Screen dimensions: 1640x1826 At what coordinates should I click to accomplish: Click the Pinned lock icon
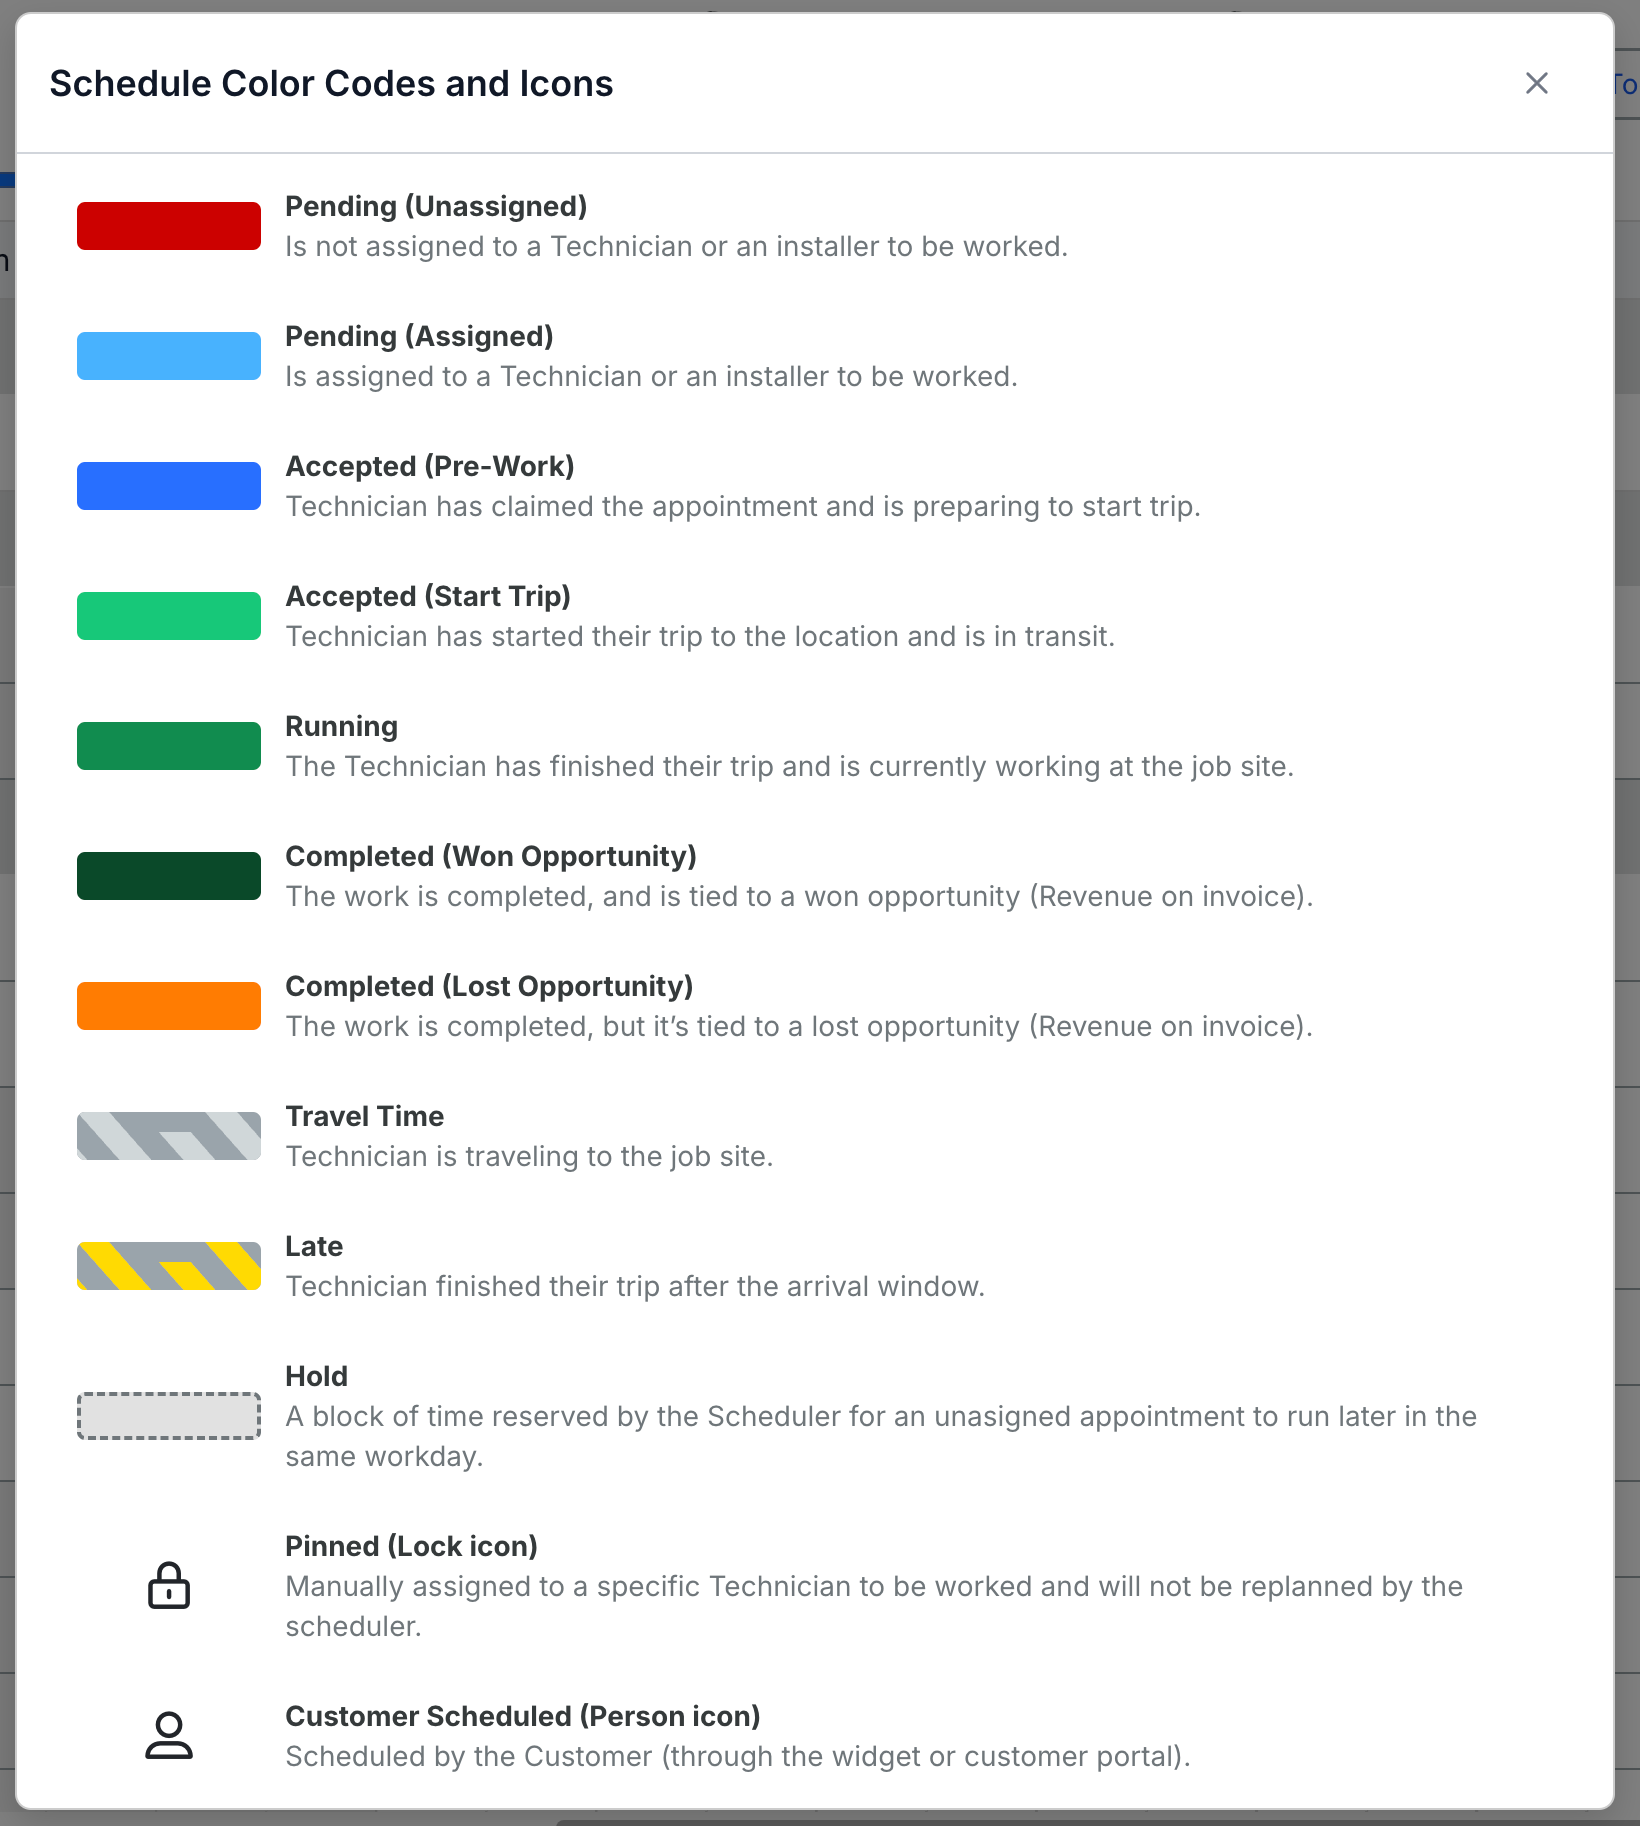coord(169,1586)
